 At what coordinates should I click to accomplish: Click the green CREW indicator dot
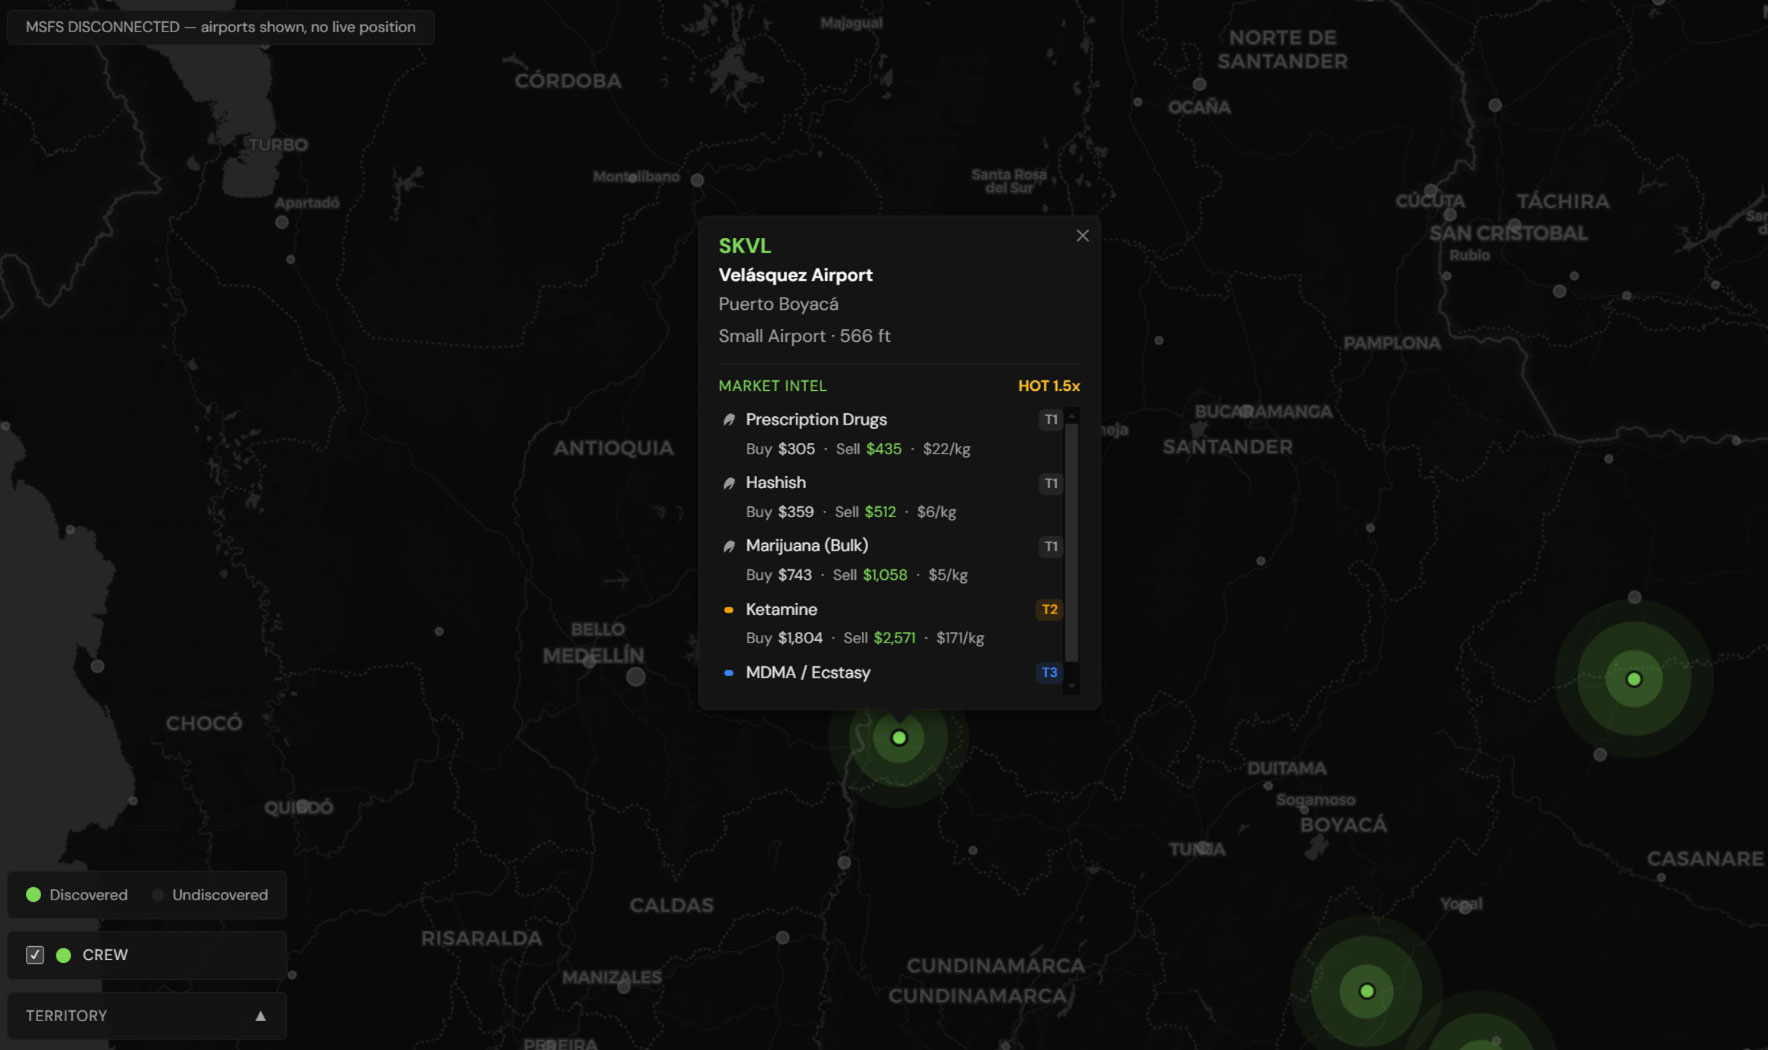pos(63,955)
